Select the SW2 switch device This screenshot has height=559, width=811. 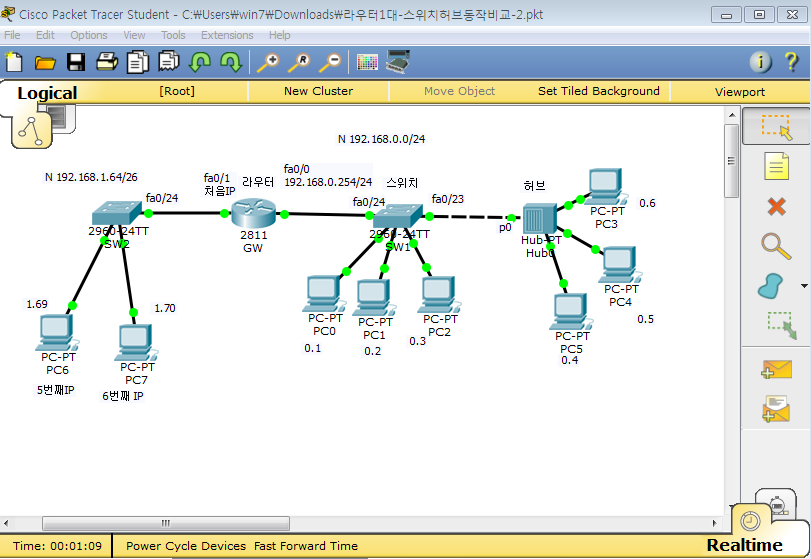(x=117, y=213)
